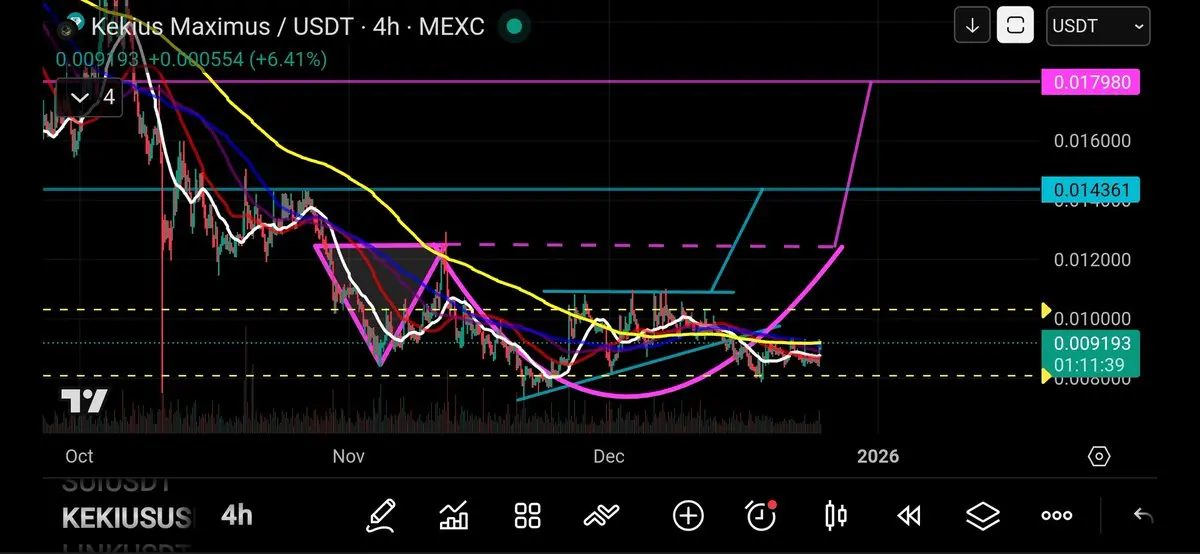Open the USDT currency dropdown
The width and height of the screenshot is (1200, 554).
click(x=1097, y=27)
